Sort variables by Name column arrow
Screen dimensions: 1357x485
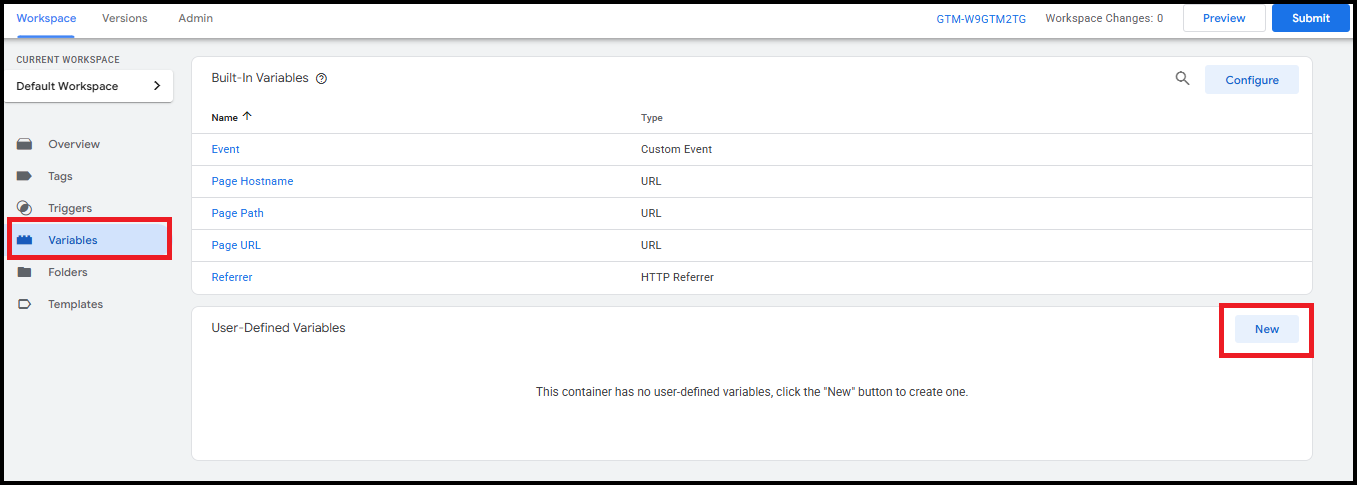247,117
